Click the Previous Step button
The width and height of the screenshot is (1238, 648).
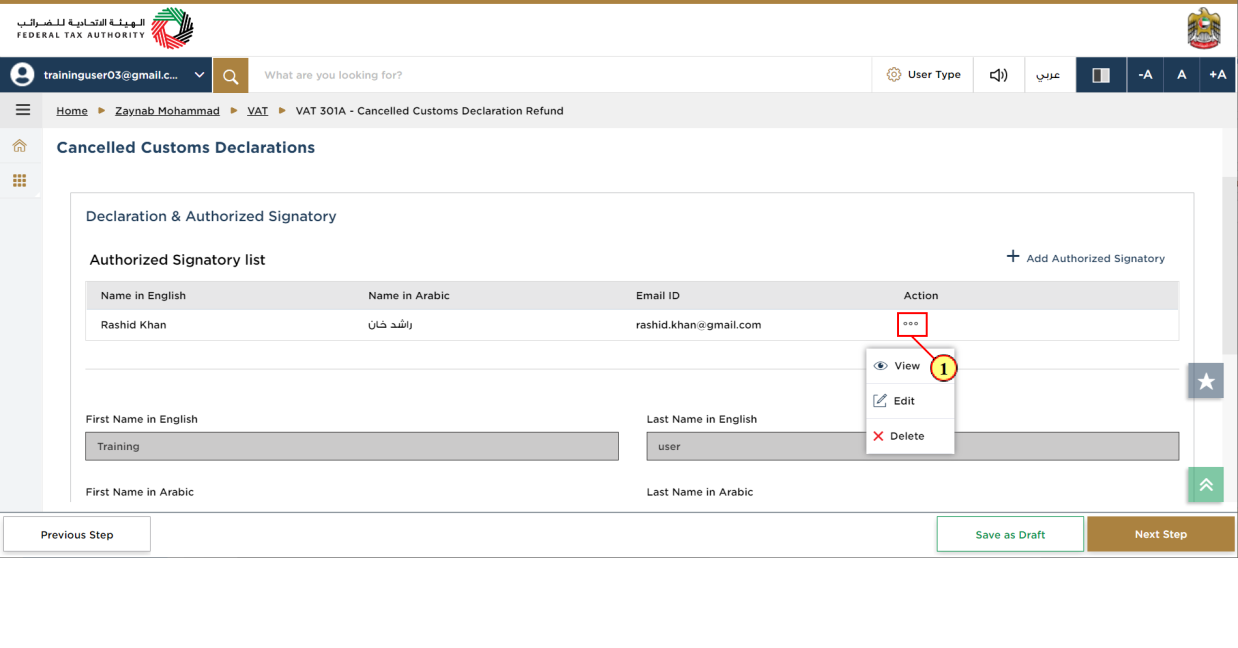[x=77, y=535]
